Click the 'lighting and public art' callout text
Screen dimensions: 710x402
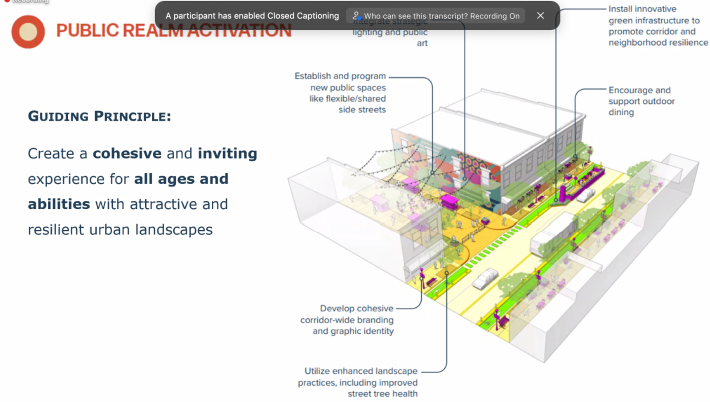point(390,37)
